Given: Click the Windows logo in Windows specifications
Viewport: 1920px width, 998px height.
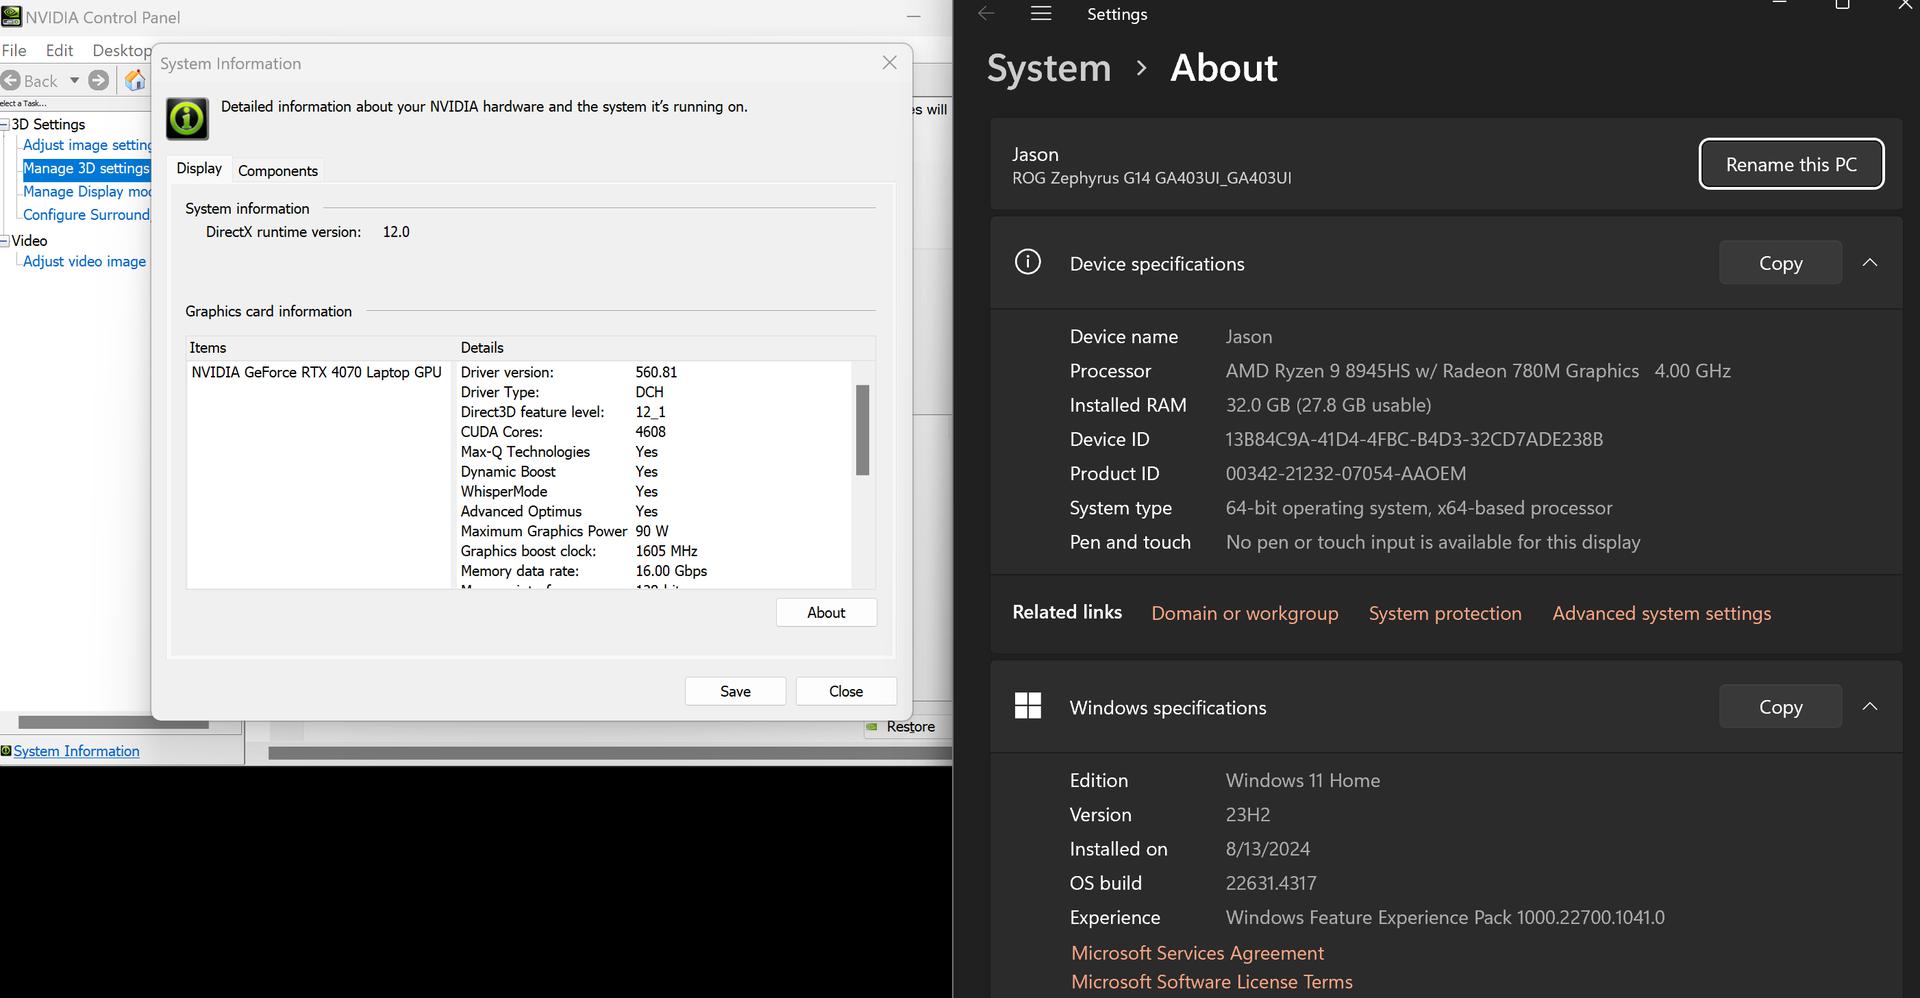Looking at the screenshot, I should pos(1027,706).
